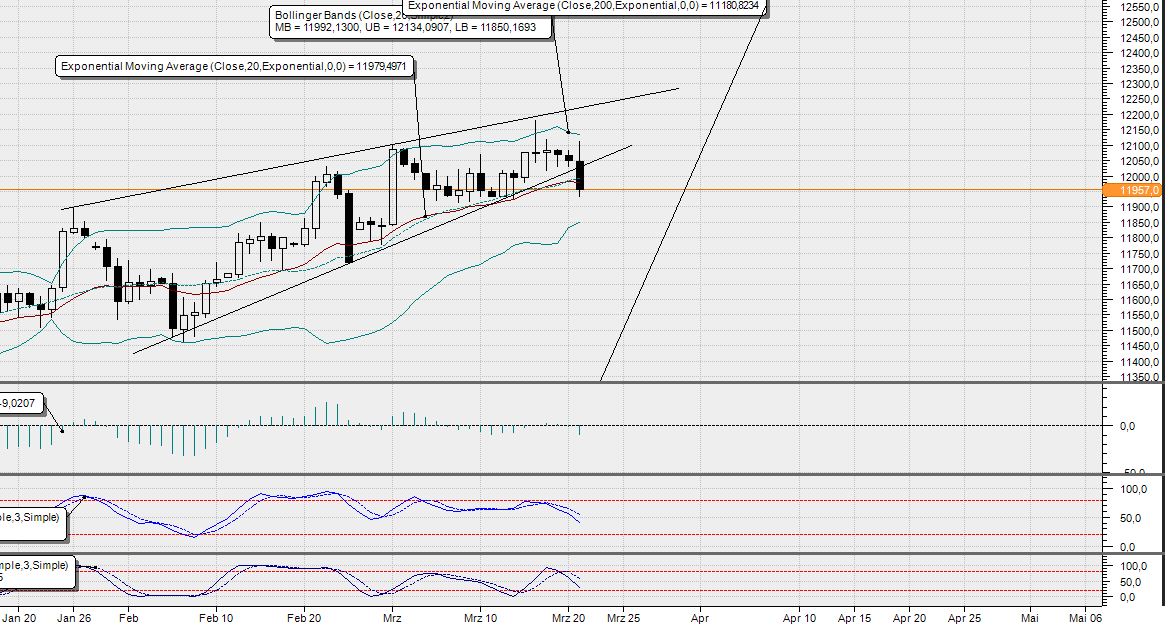Viewport: 1165px width, 634px height.
Task: Click the Apr 25 date label
Action: pyautogui.click(x=964, y=618)
